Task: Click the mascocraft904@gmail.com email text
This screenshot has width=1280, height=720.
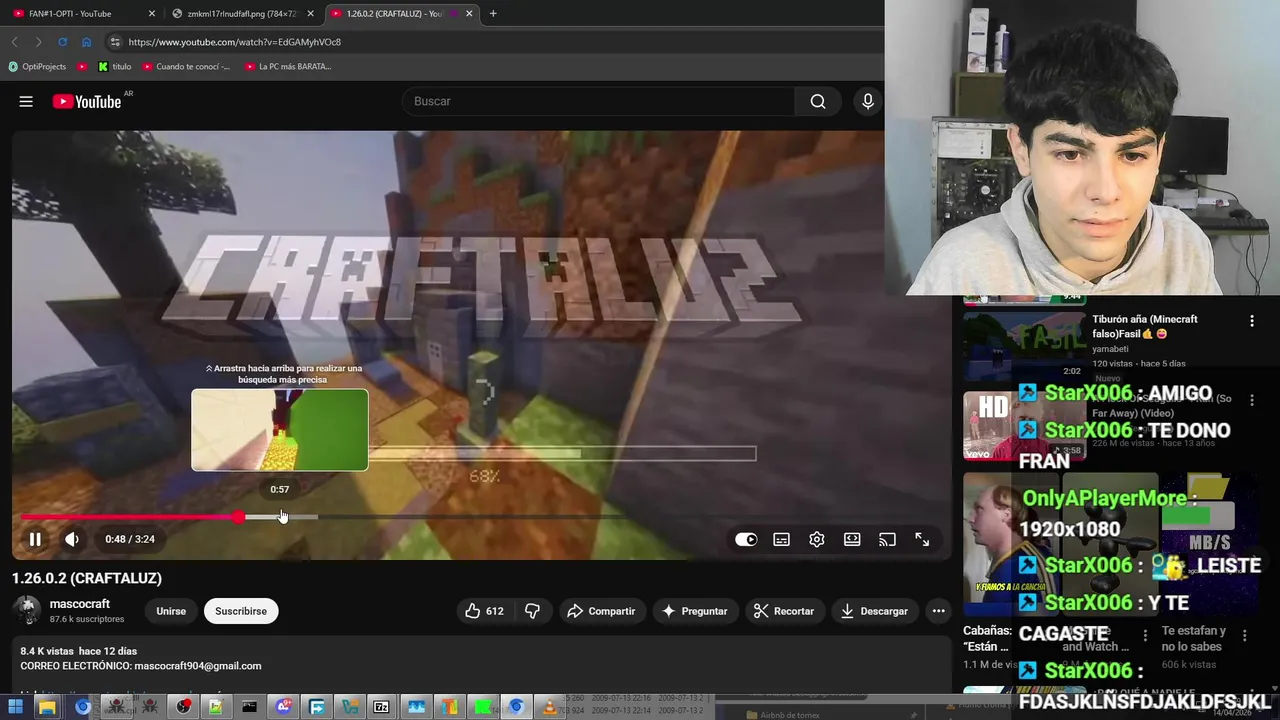Action: click(198, 666)
